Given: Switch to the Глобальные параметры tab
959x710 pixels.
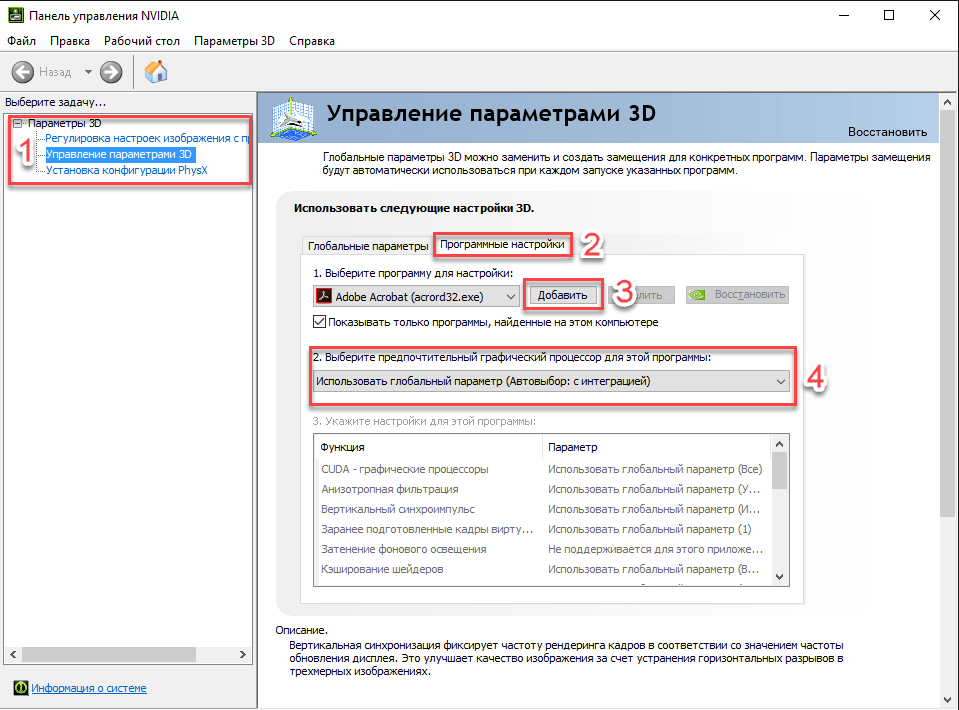Looking at the screenshot, I should pos(367,246).
